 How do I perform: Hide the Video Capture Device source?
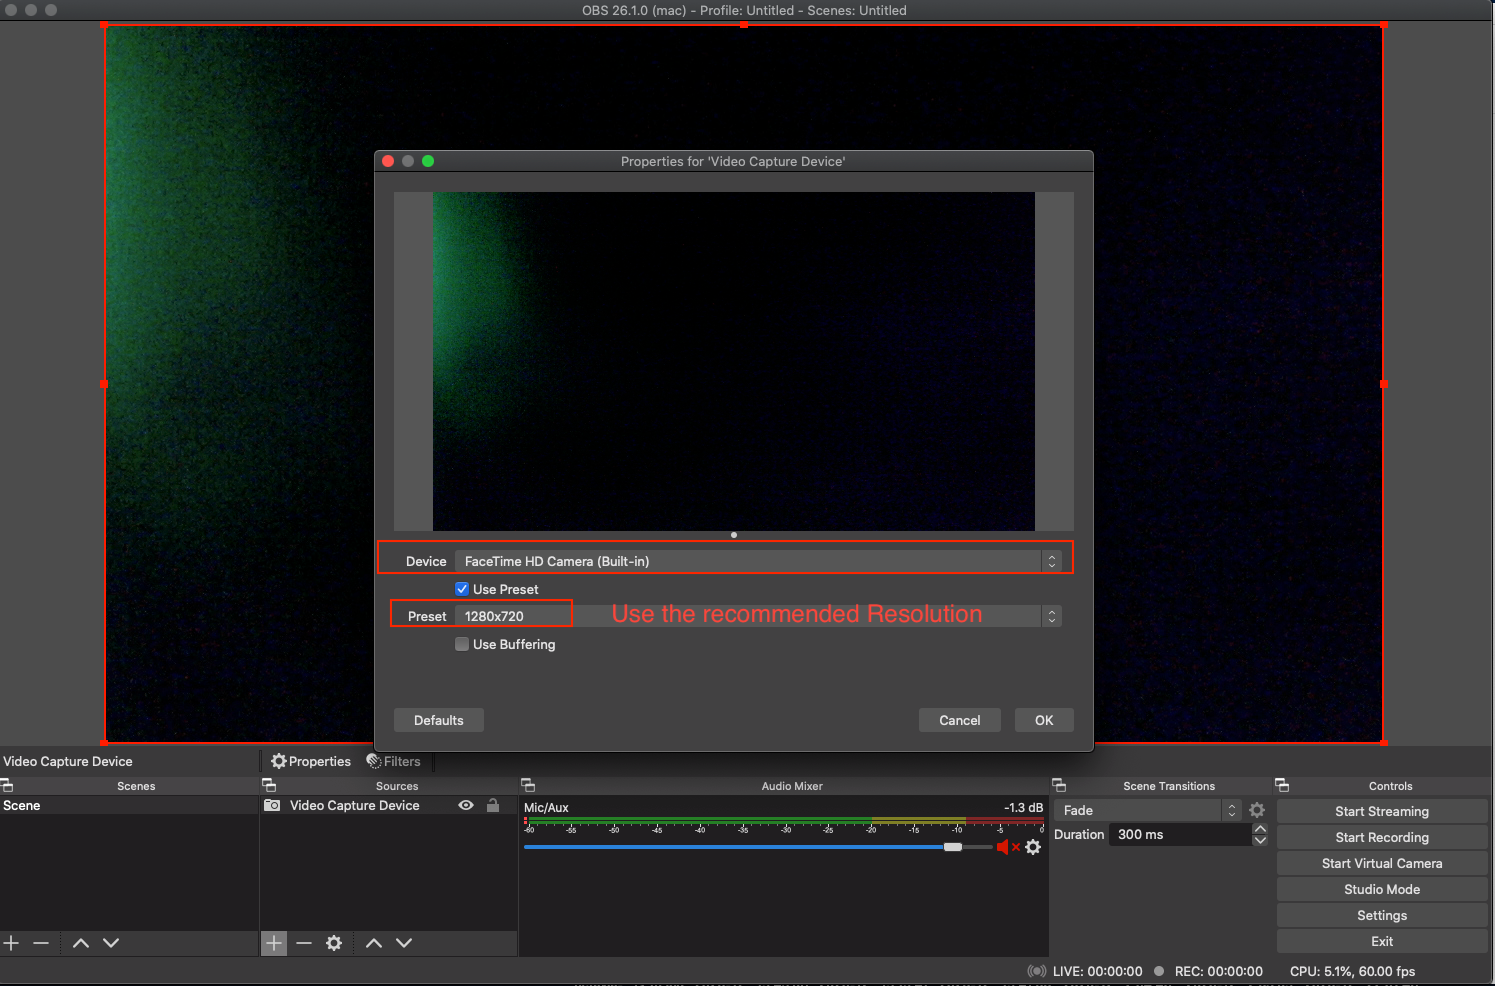coord(466,805)
